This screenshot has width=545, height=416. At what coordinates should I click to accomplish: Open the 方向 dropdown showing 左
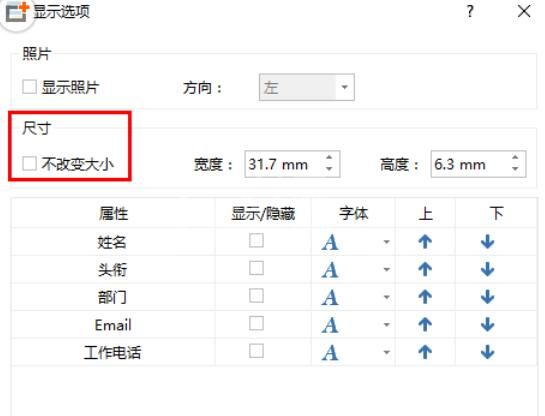point(307,87)
